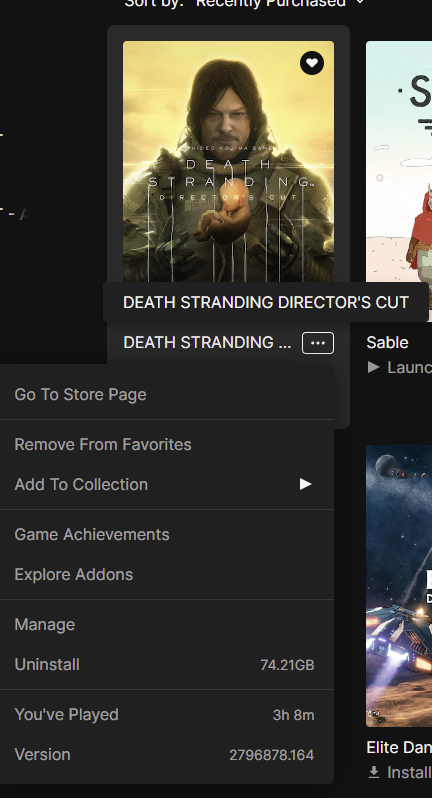Select Remove From Favorites
This screenshot has width=432, height=798.
tap(167, 444)
